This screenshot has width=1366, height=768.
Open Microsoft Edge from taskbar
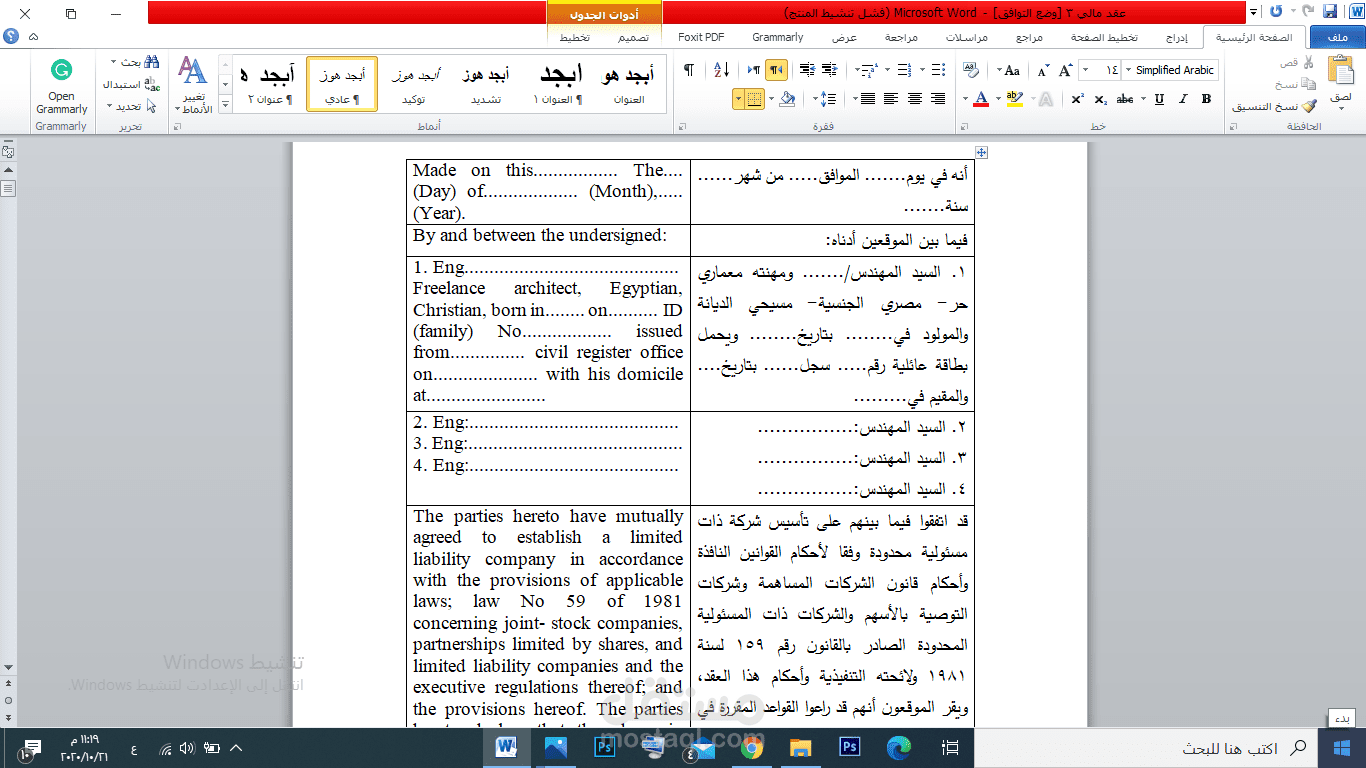[898, 748]
